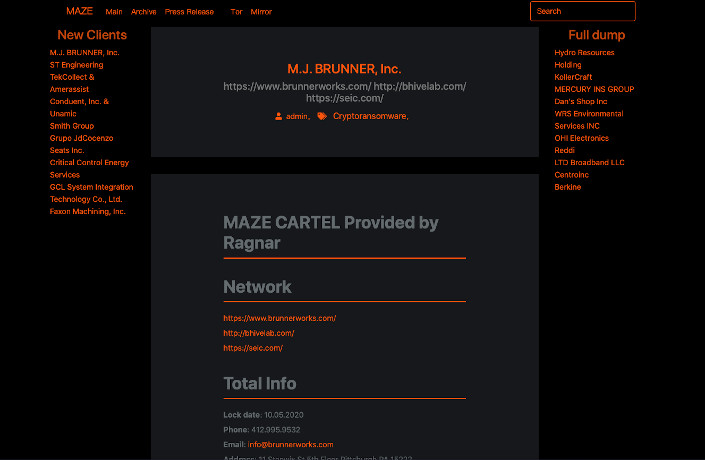The height and width of the screenshot is (460, 705).
Task: Select MERCURY INS GROUP entry
Action: pyautogui.click(x=594, y=89)
